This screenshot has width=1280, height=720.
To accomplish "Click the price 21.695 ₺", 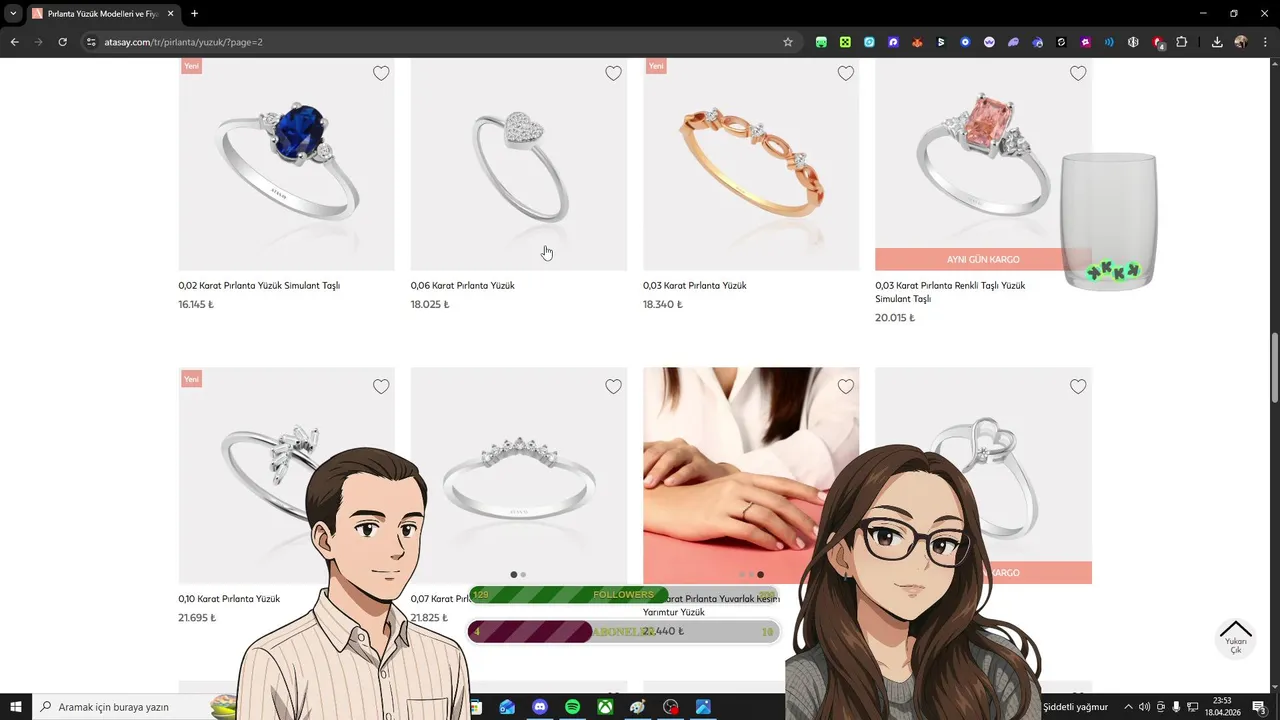I will (x=197, y=618).
